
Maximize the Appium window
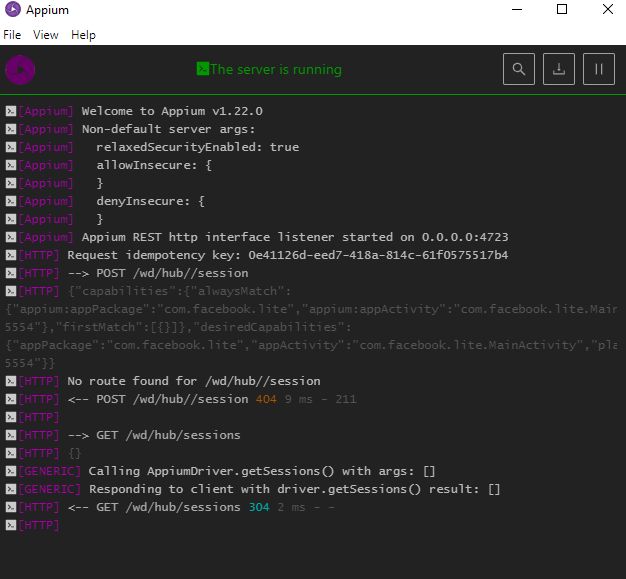click(562, 9)
